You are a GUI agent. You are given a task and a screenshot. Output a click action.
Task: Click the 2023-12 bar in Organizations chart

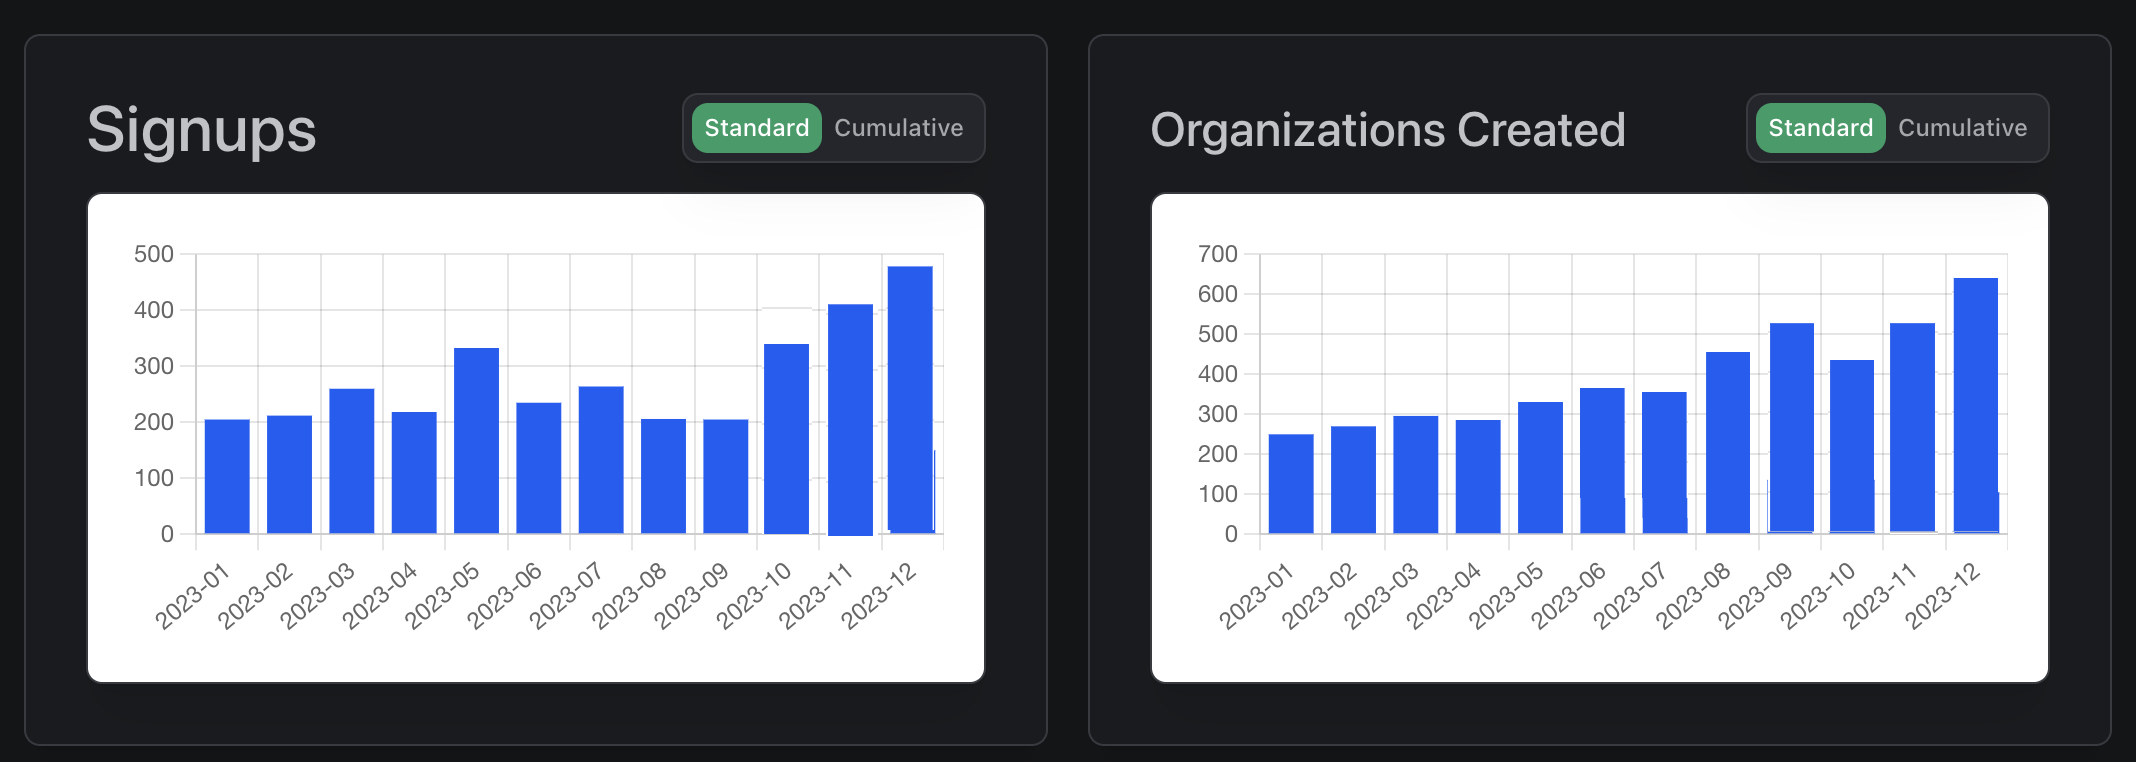pyautogui.click(x=1976, y=405)
